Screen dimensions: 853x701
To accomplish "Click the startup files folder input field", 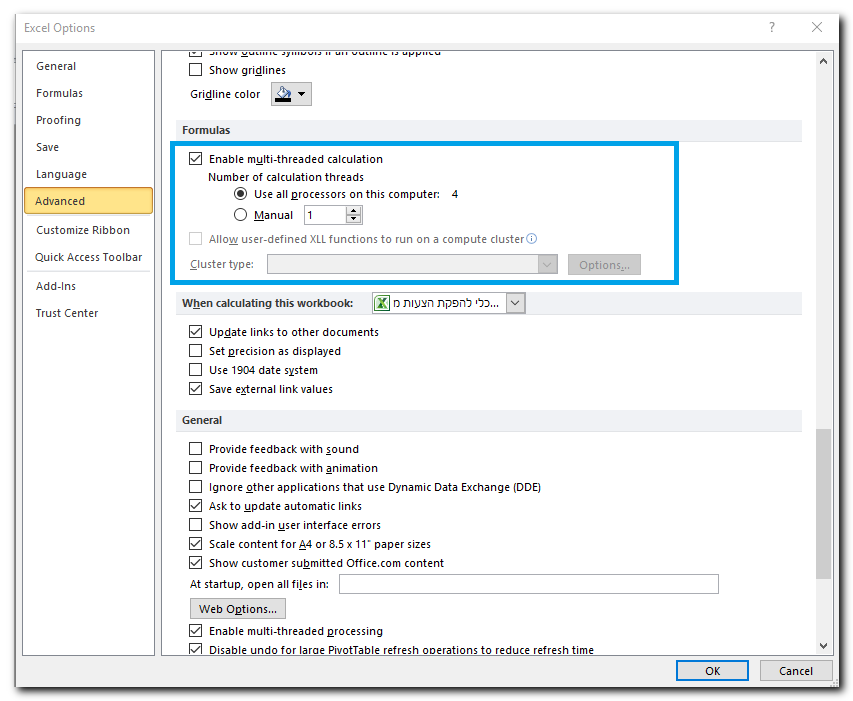I will click(x=528, y=584).
